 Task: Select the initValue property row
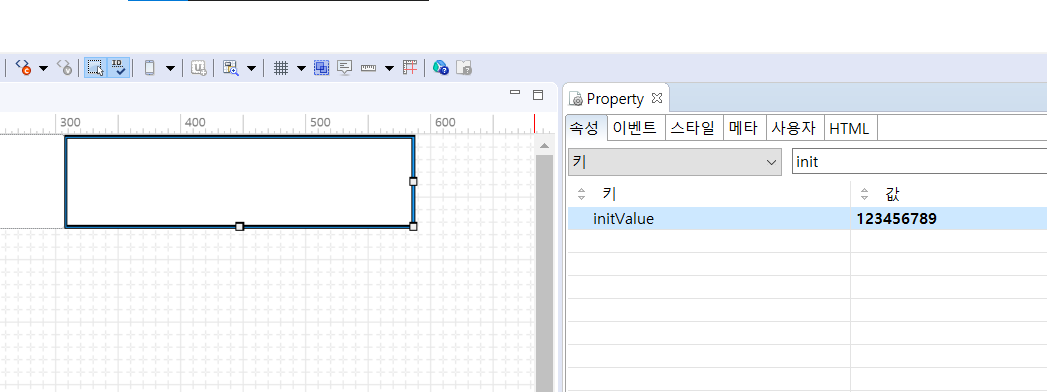pyautogui.click(x=807, y=218)
